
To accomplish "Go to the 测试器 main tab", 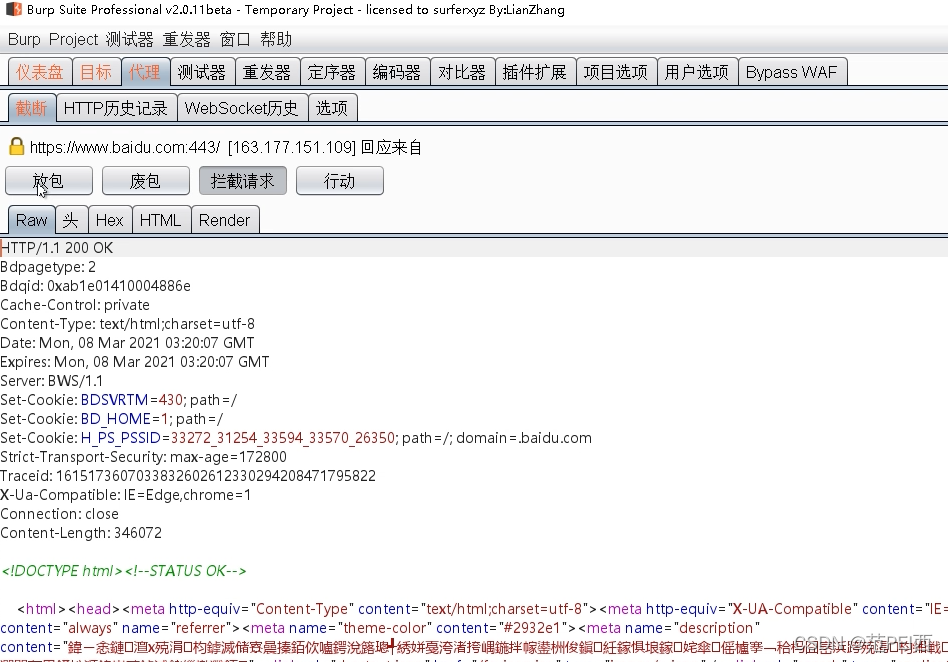I will [x=202, y=73].
